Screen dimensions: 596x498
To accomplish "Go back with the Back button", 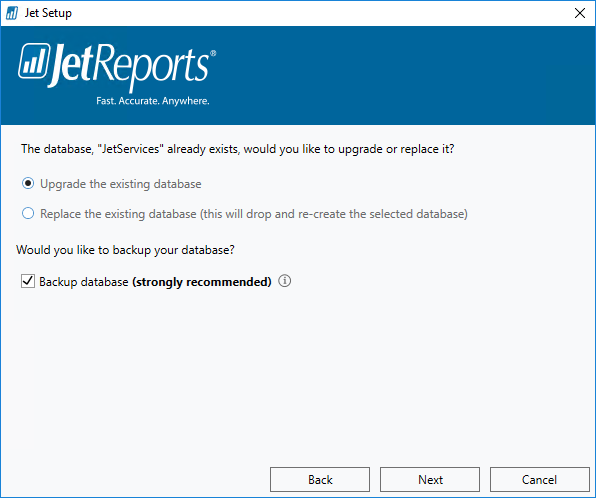I will click(x=320, y=479).
